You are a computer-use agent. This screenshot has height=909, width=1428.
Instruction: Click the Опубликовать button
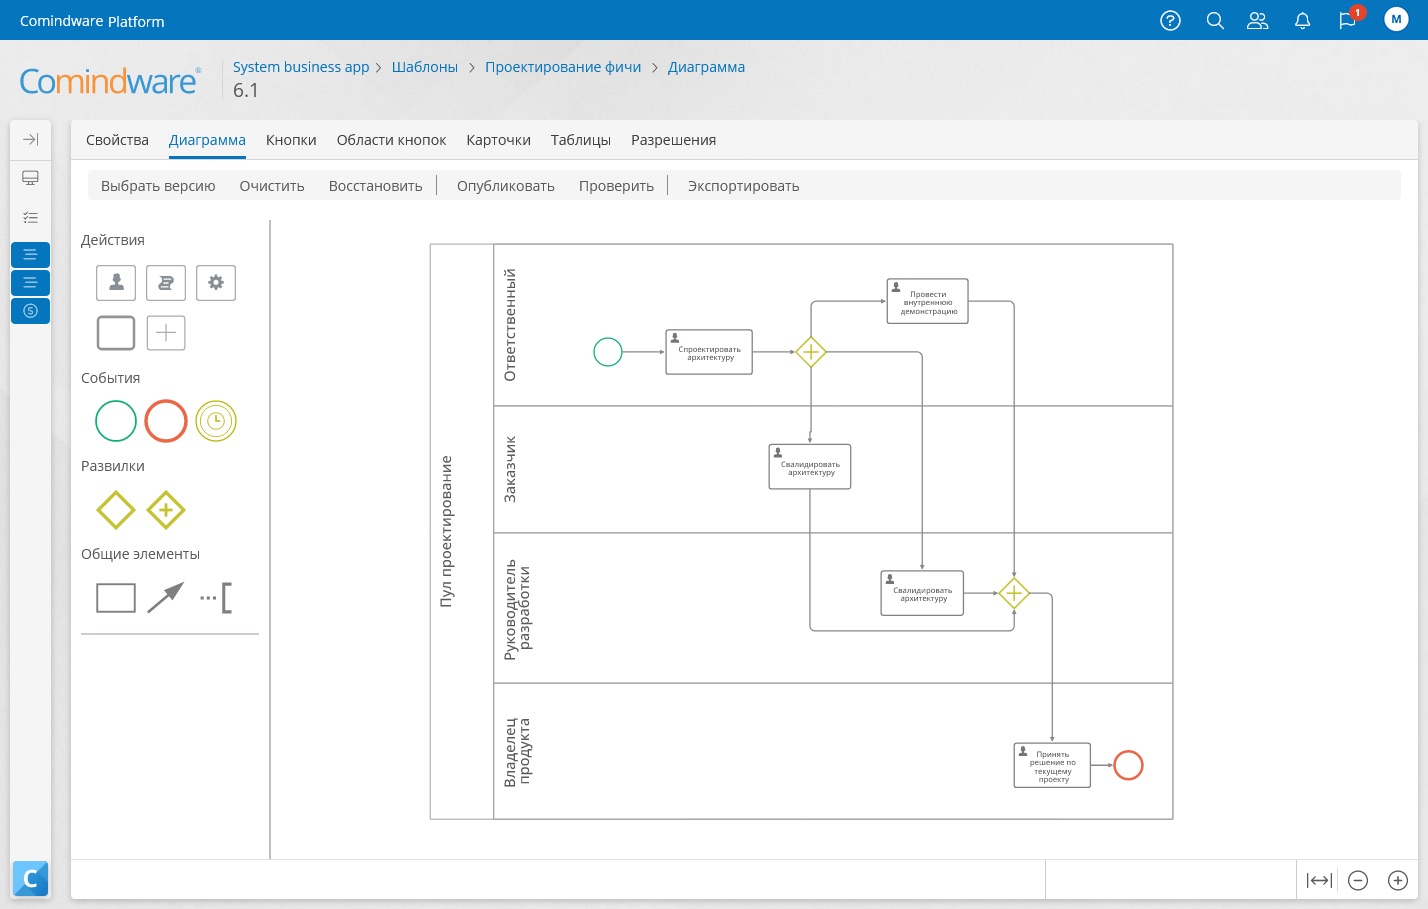pos(505,186)
